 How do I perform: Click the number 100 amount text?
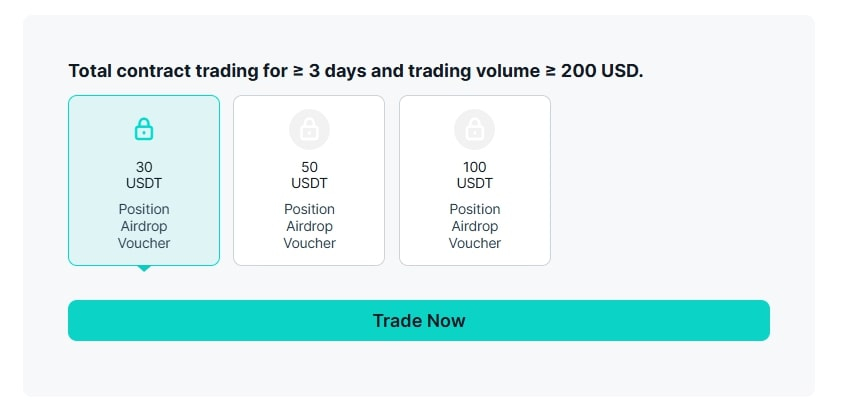(474, 167)
